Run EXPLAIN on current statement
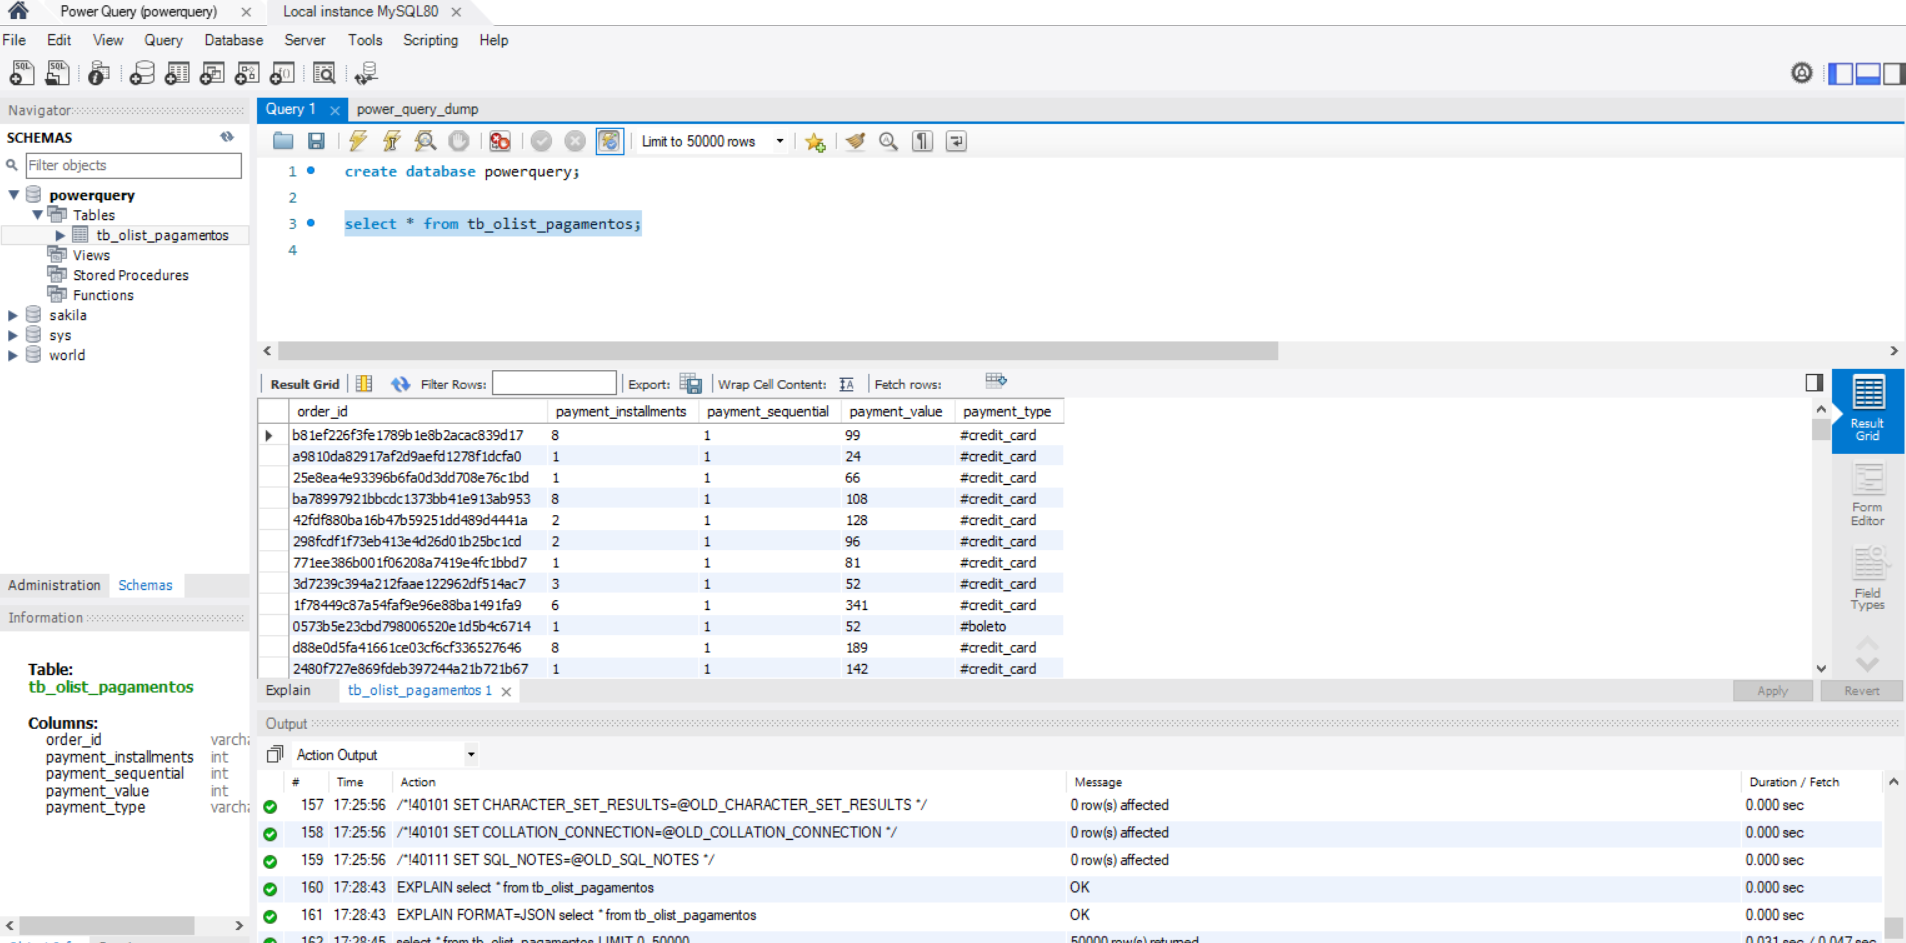The width and height of the screenshot is (1906, 943). click(x=425, y=141)
